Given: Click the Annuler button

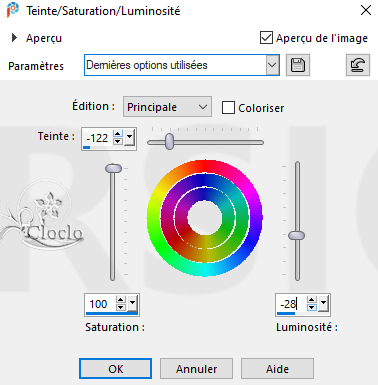Looking at the screenshot, I should 196,369.
